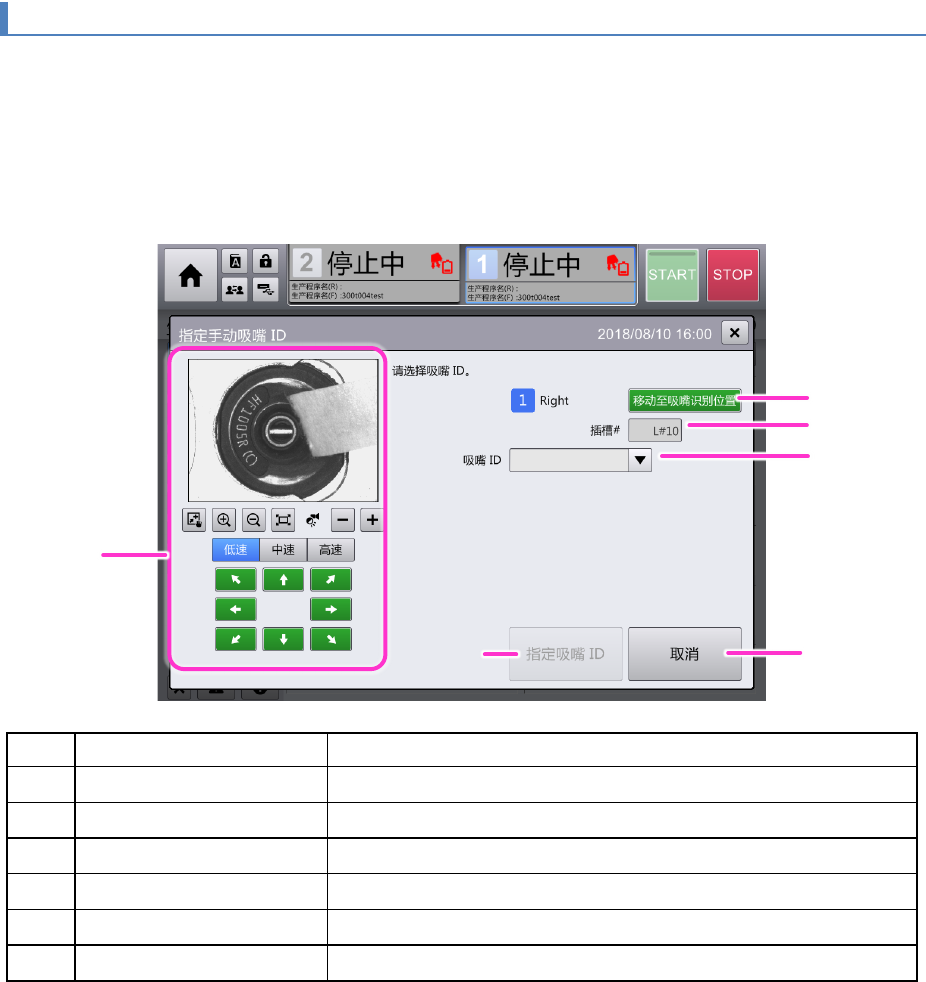Image resolution: width=926 pixels, height=982 pixels.
Task: Click the nozzle camera image view
Action: point(283,430)
